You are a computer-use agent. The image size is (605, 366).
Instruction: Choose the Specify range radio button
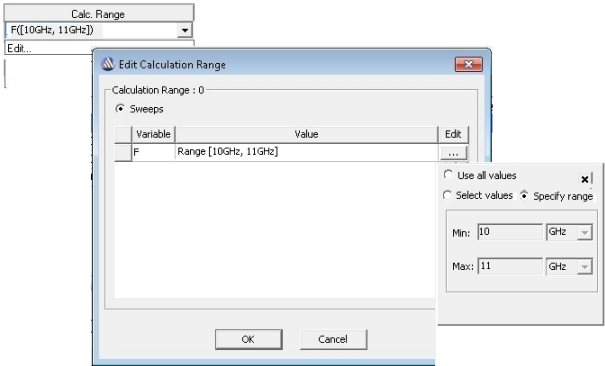tap(524, 195)
